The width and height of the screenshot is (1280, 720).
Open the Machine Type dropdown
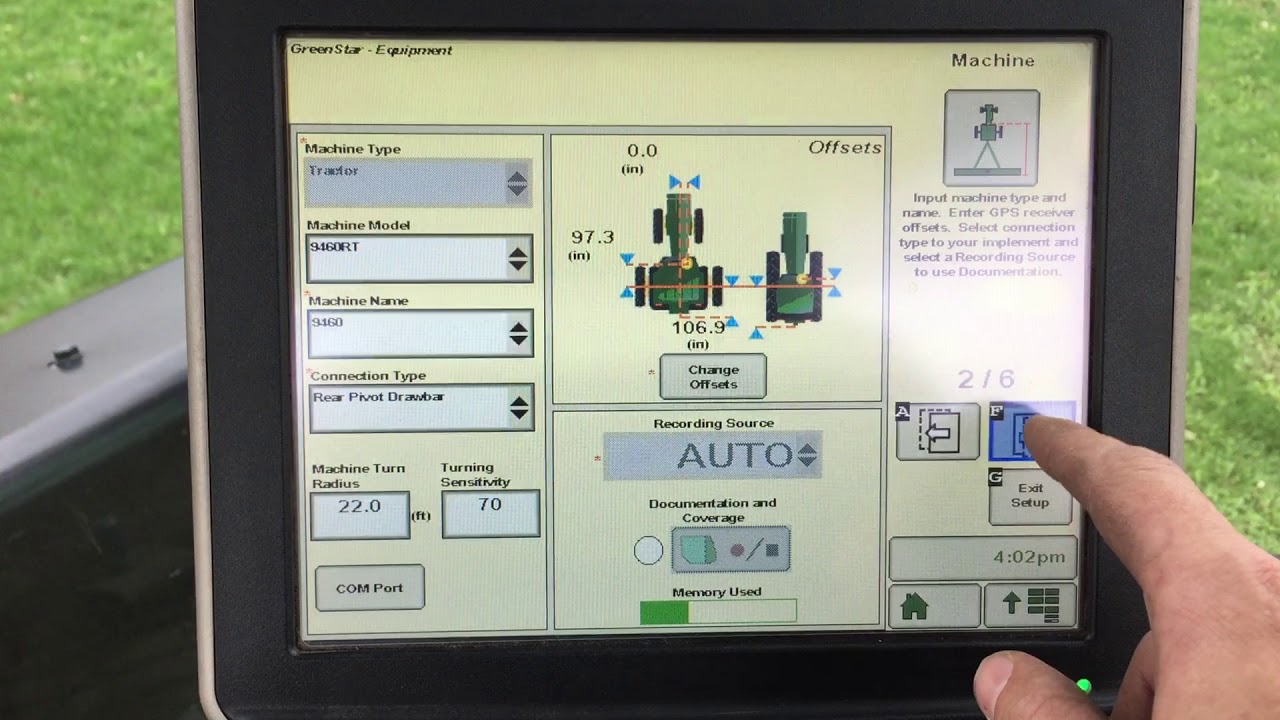pos(418,183)
